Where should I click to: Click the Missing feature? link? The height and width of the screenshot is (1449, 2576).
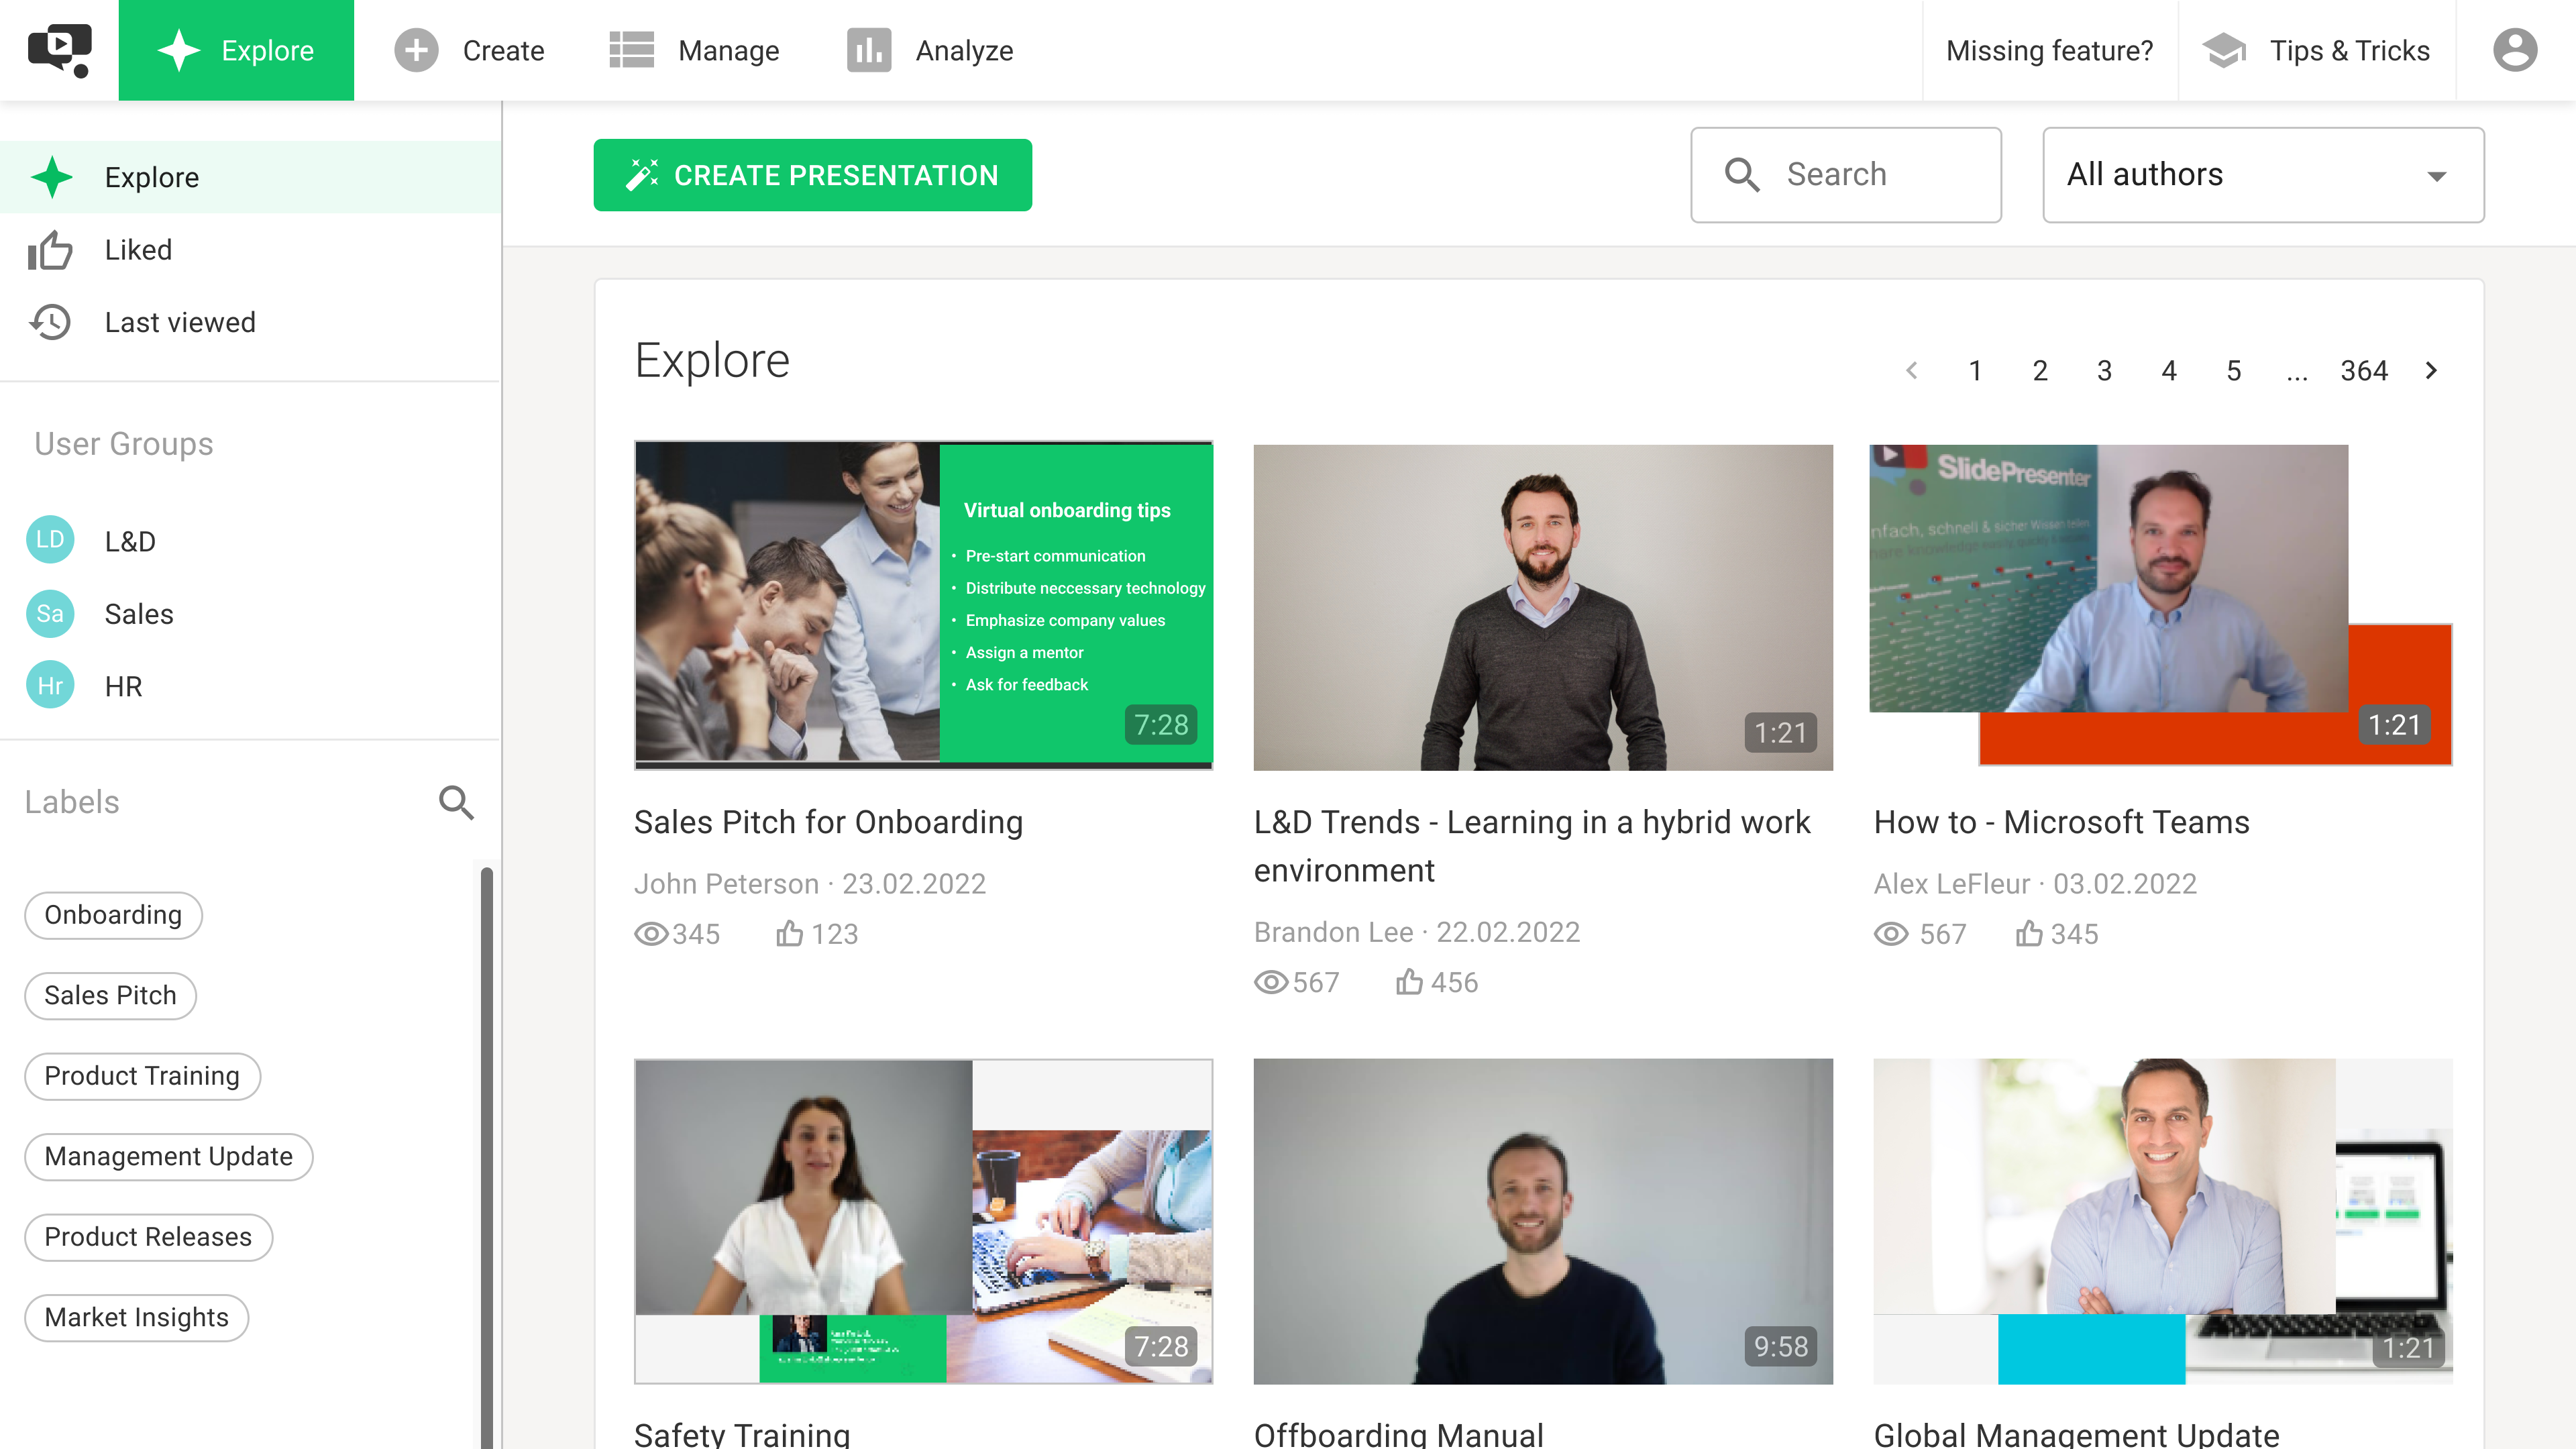click(x=2050, y=50)
